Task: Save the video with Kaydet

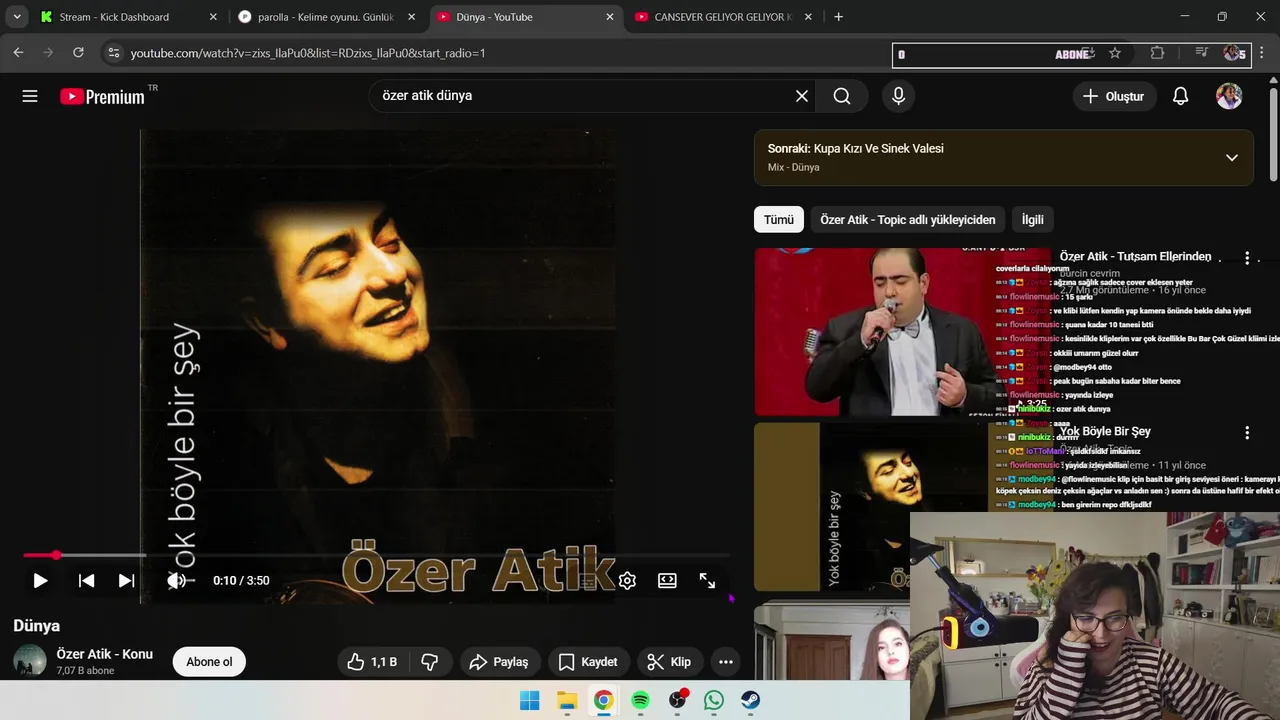Action: pos(588,662)
